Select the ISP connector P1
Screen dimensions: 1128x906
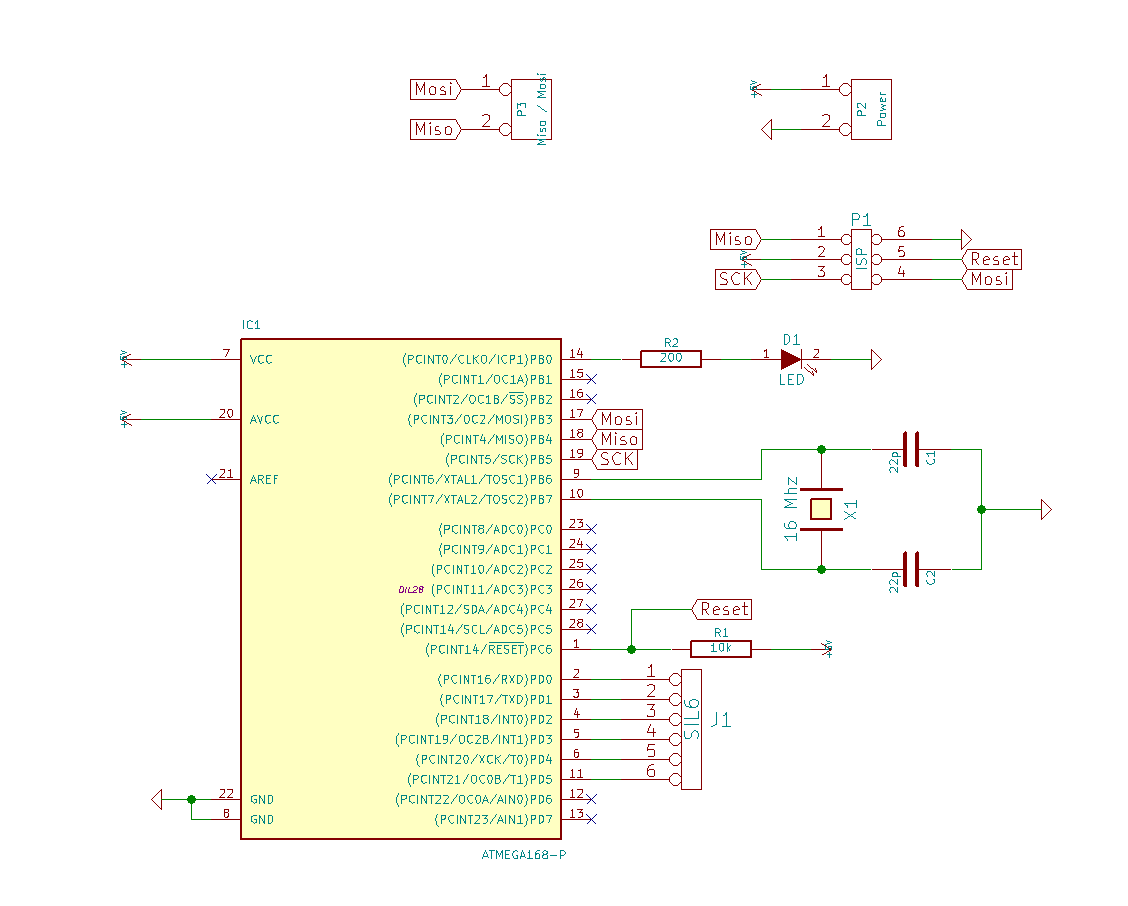(861, 259)
